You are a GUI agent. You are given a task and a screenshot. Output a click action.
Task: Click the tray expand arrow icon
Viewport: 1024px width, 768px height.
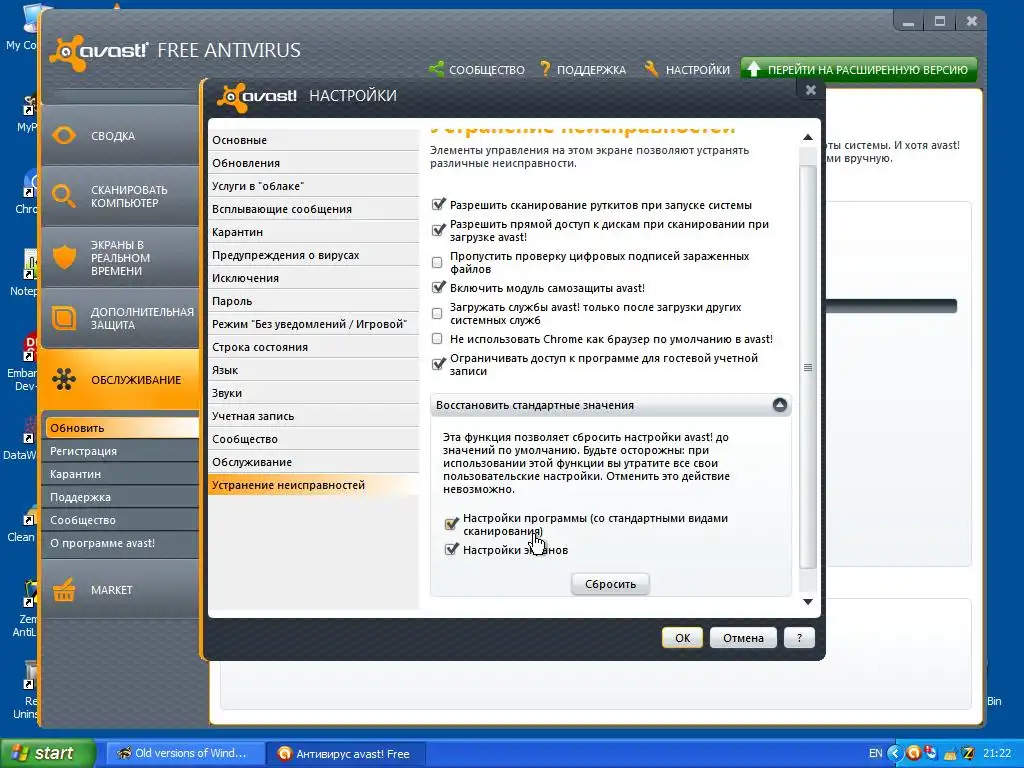point(895,754)
